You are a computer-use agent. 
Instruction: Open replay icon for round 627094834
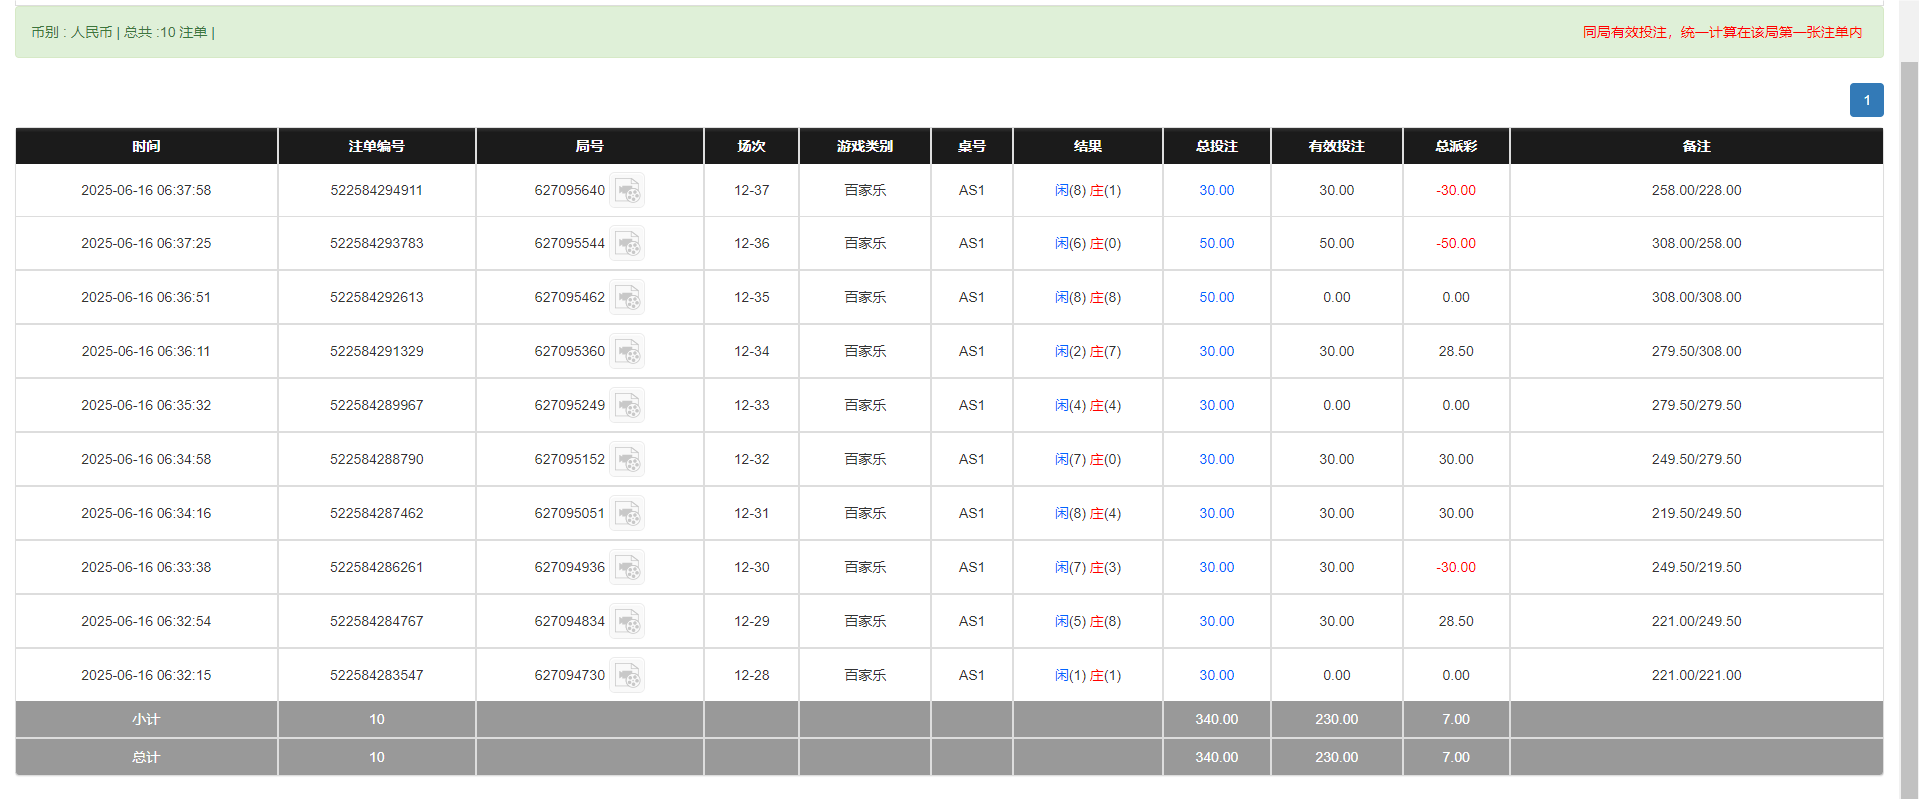pyautogui.click(x=627, y=622)
